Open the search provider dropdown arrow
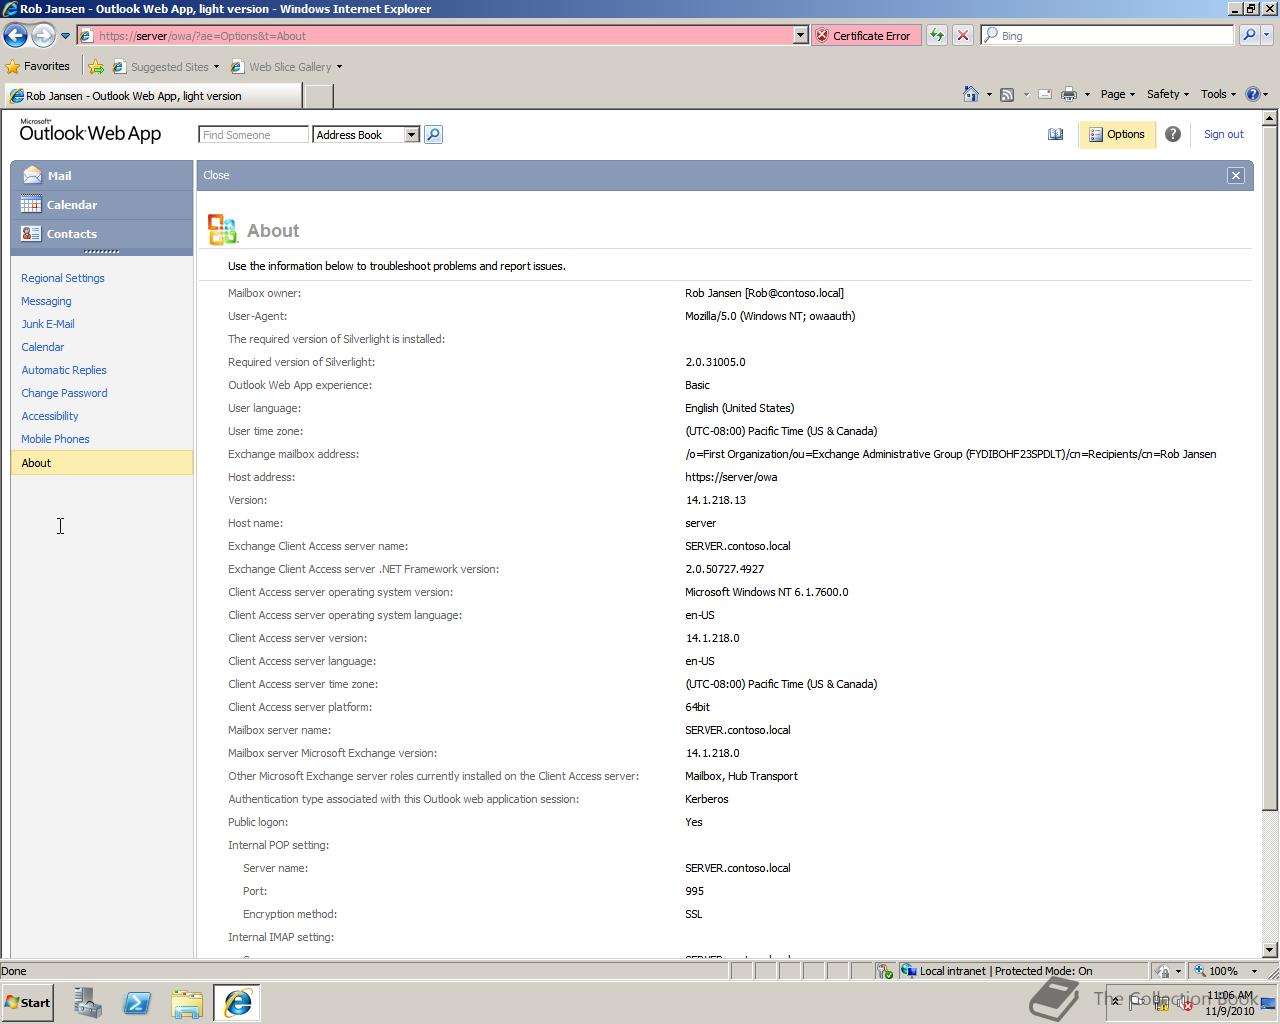The image size is (1280, 1024). point(1266,36)
